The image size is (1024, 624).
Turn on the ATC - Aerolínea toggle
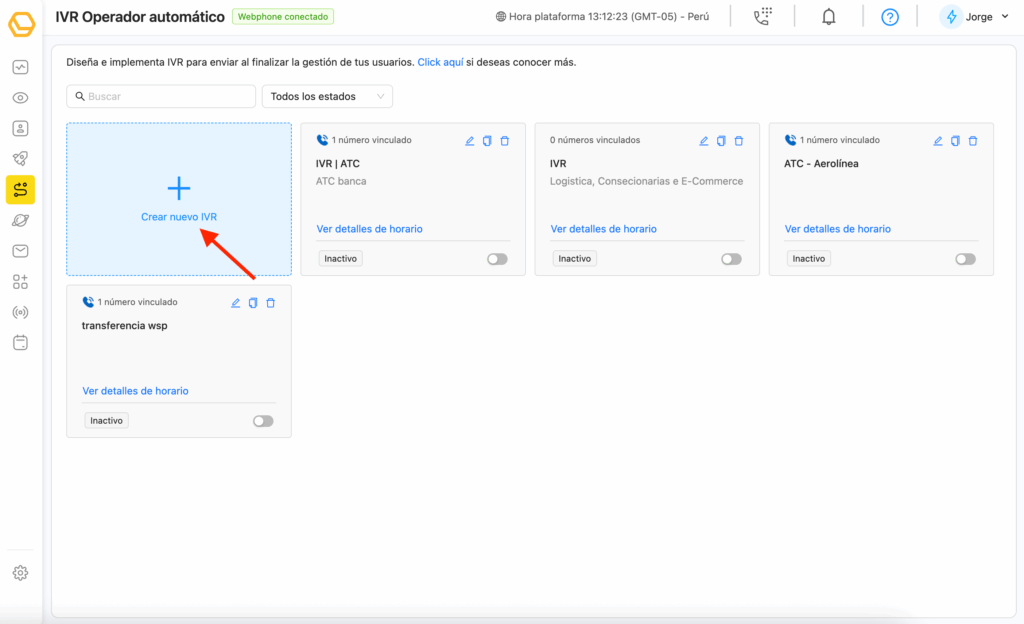965,259
